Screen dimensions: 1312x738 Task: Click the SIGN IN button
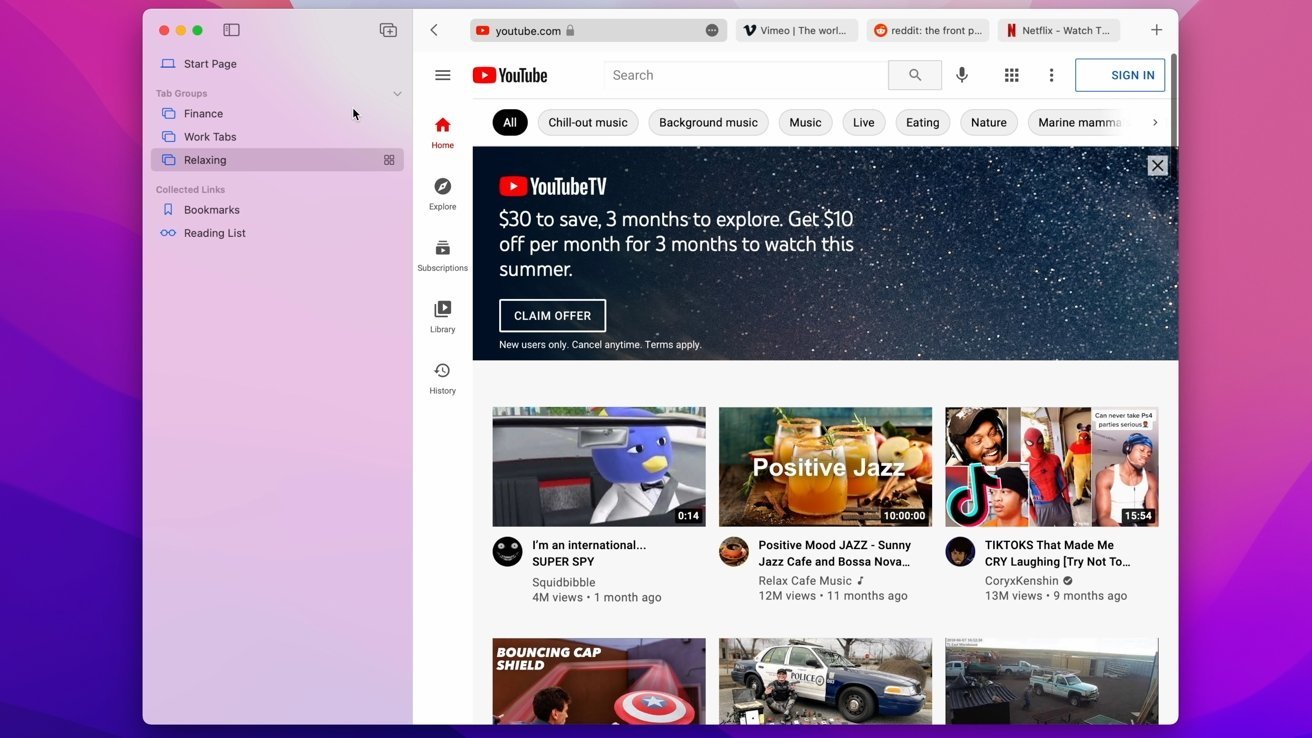click(x=1120, y=75)
